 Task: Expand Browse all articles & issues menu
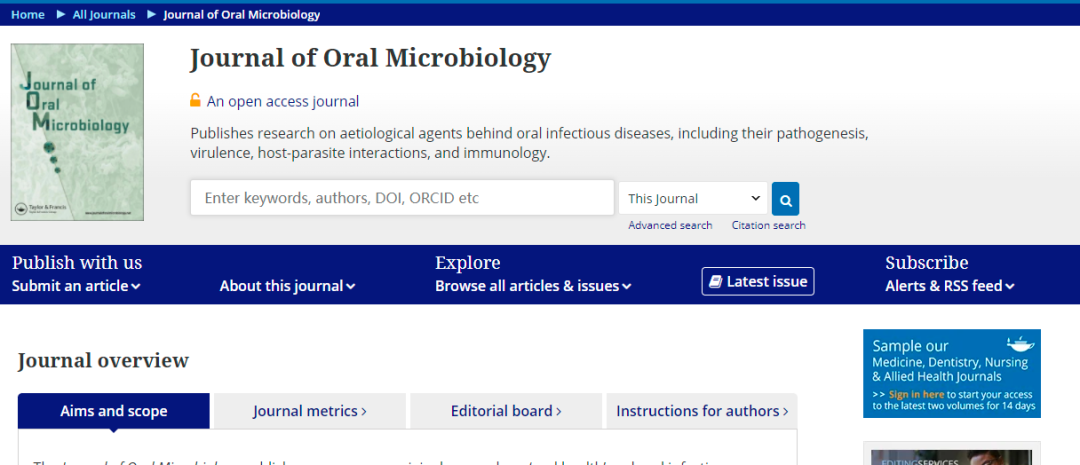533,286
